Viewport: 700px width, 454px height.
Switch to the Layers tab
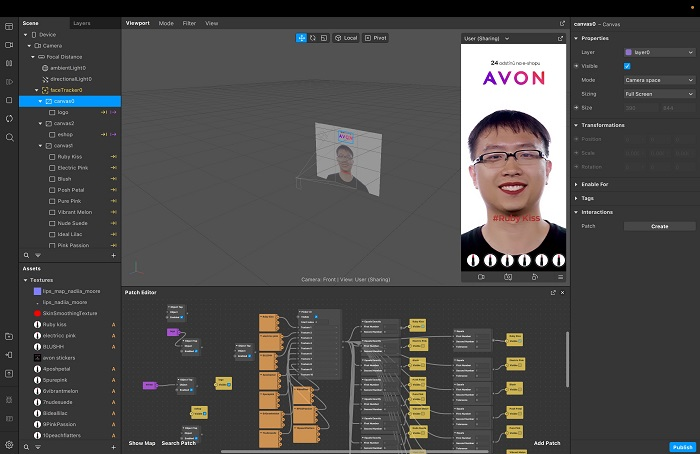(x=82, y=22)
